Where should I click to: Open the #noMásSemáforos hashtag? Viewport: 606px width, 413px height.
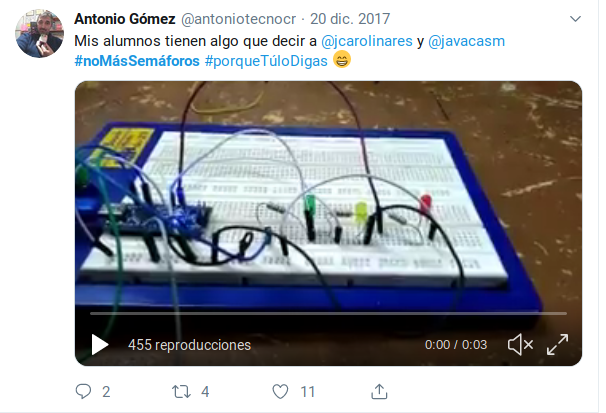(x=137, y=61)
